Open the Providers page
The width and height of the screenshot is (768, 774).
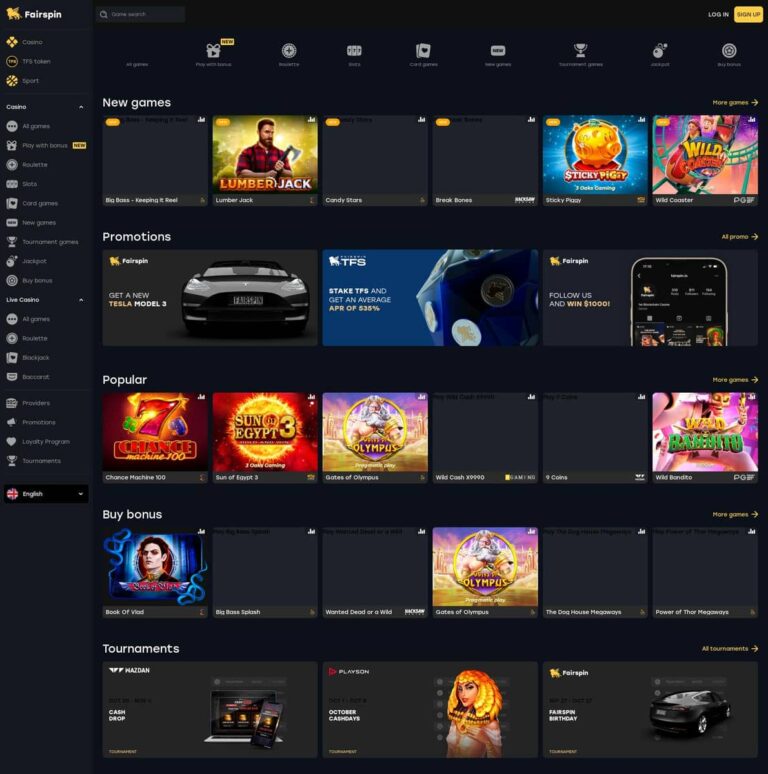point(29,403)
